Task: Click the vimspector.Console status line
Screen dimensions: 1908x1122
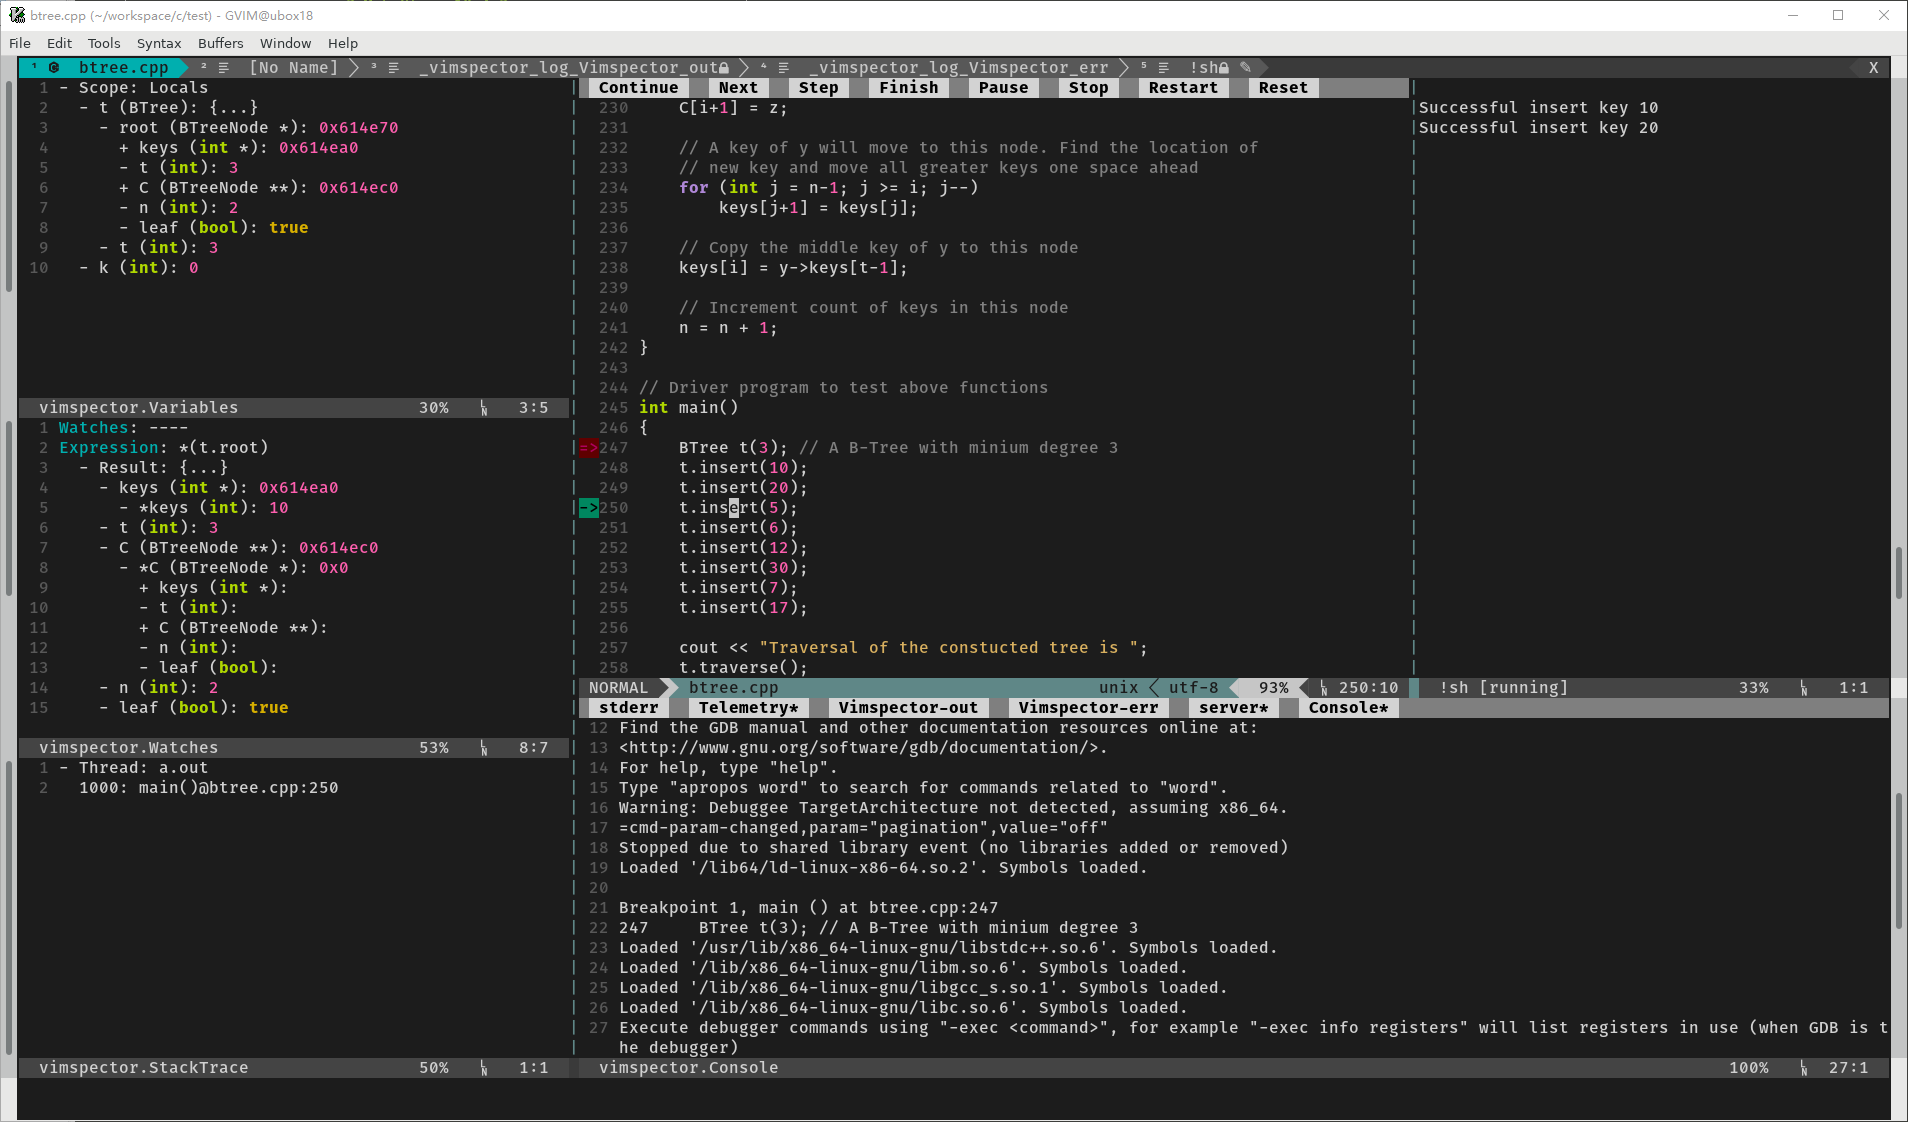Action: 1234,1068
